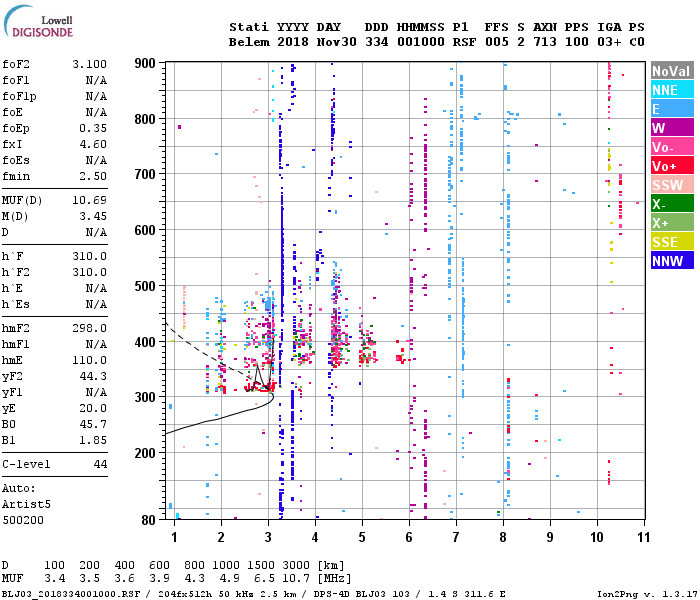Click the 500 km height axis label
This screenshot has height=600, width=700.
(145, 286)
